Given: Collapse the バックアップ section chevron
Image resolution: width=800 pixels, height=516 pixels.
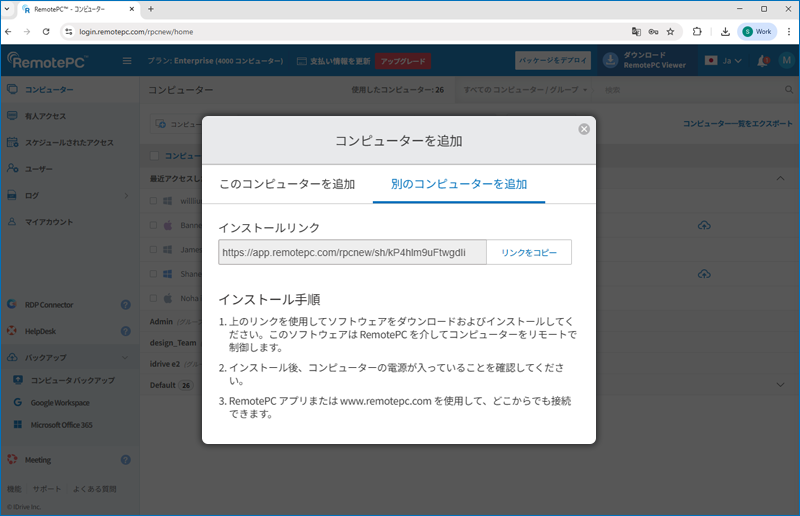Looking at the screenshot, I should [x=125, y=358].
